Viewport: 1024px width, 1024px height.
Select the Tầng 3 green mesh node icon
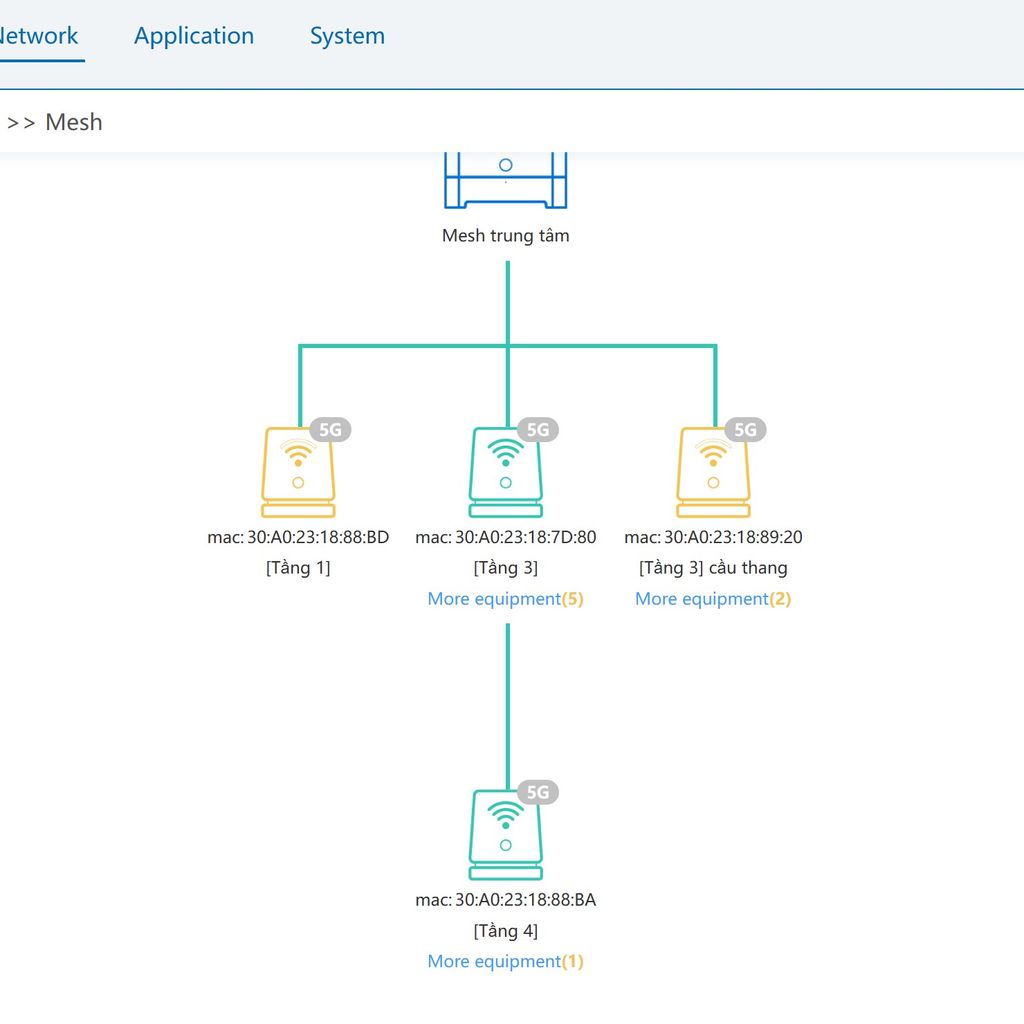tap(506, 472)
